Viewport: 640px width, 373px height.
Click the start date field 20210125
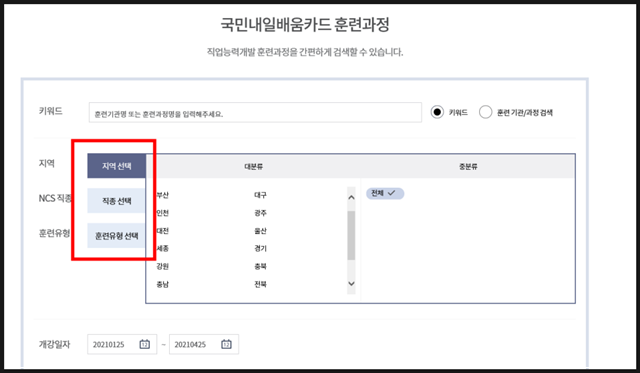[122, 344]
